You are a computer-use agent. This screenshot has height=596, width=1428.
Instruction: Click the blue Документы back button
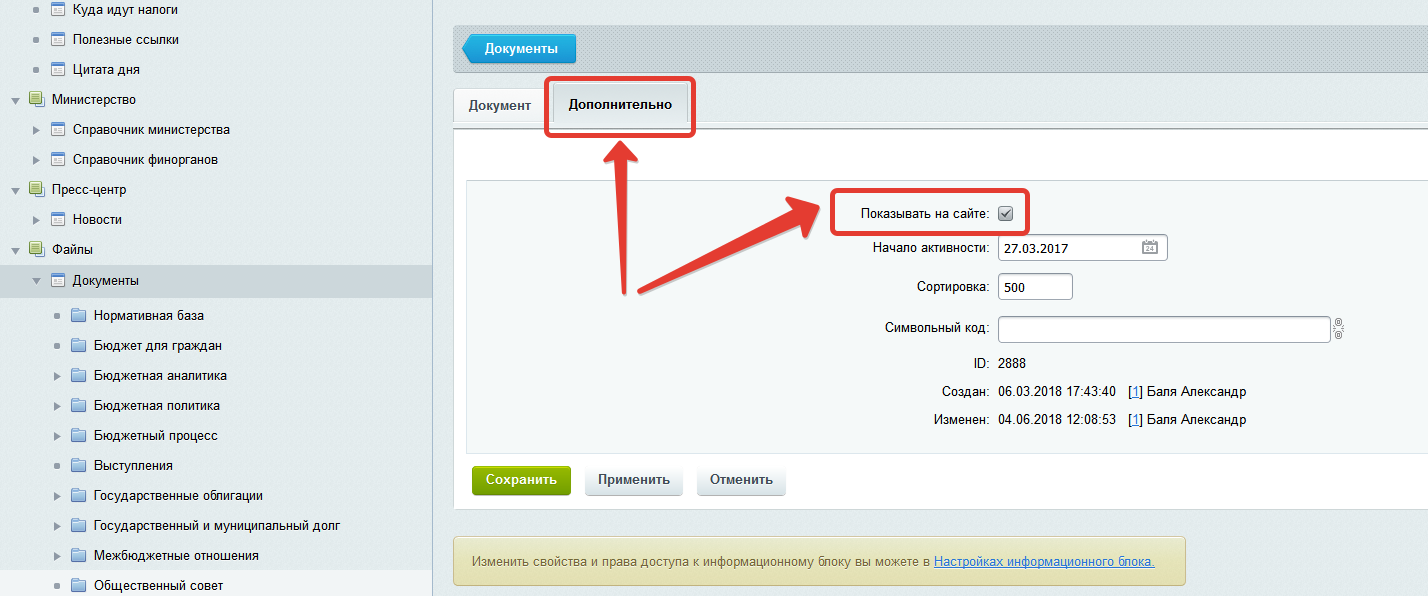(520, 49)
